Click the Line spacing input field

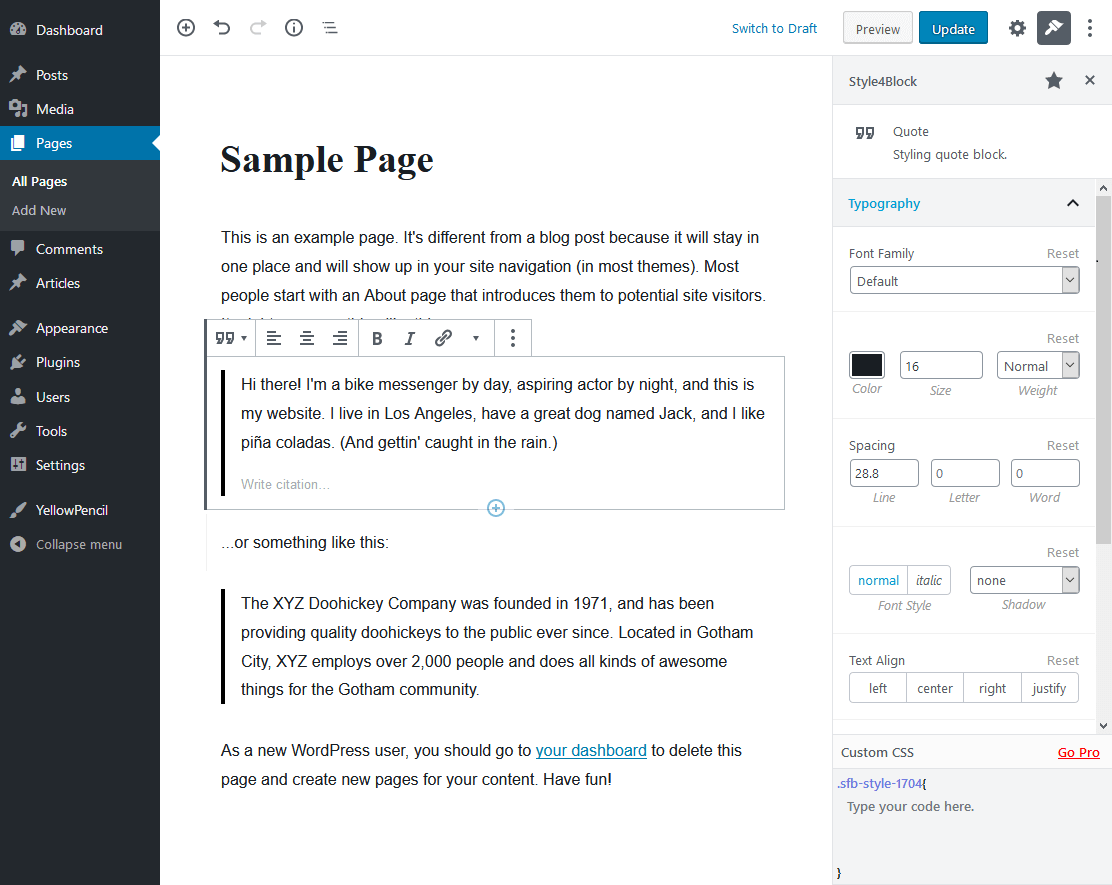click(x=883, y=472)
